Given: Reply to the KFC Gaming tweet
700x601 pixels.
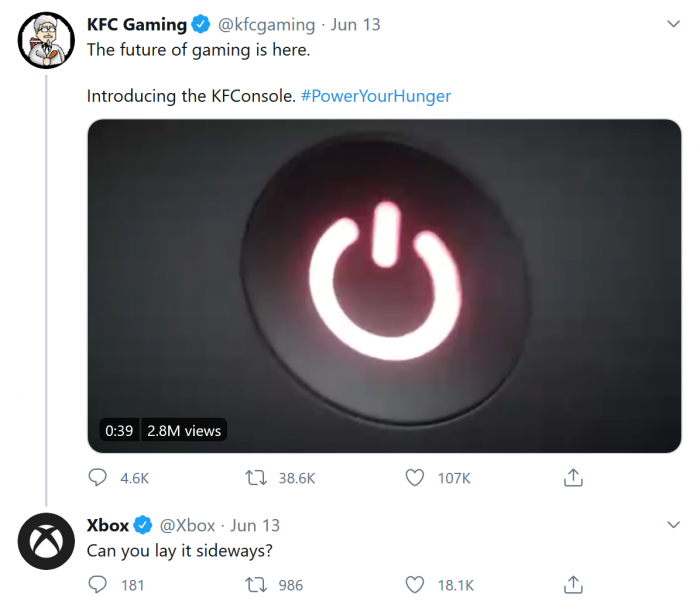Looking at the screenshot, I should tap(98, 478).
